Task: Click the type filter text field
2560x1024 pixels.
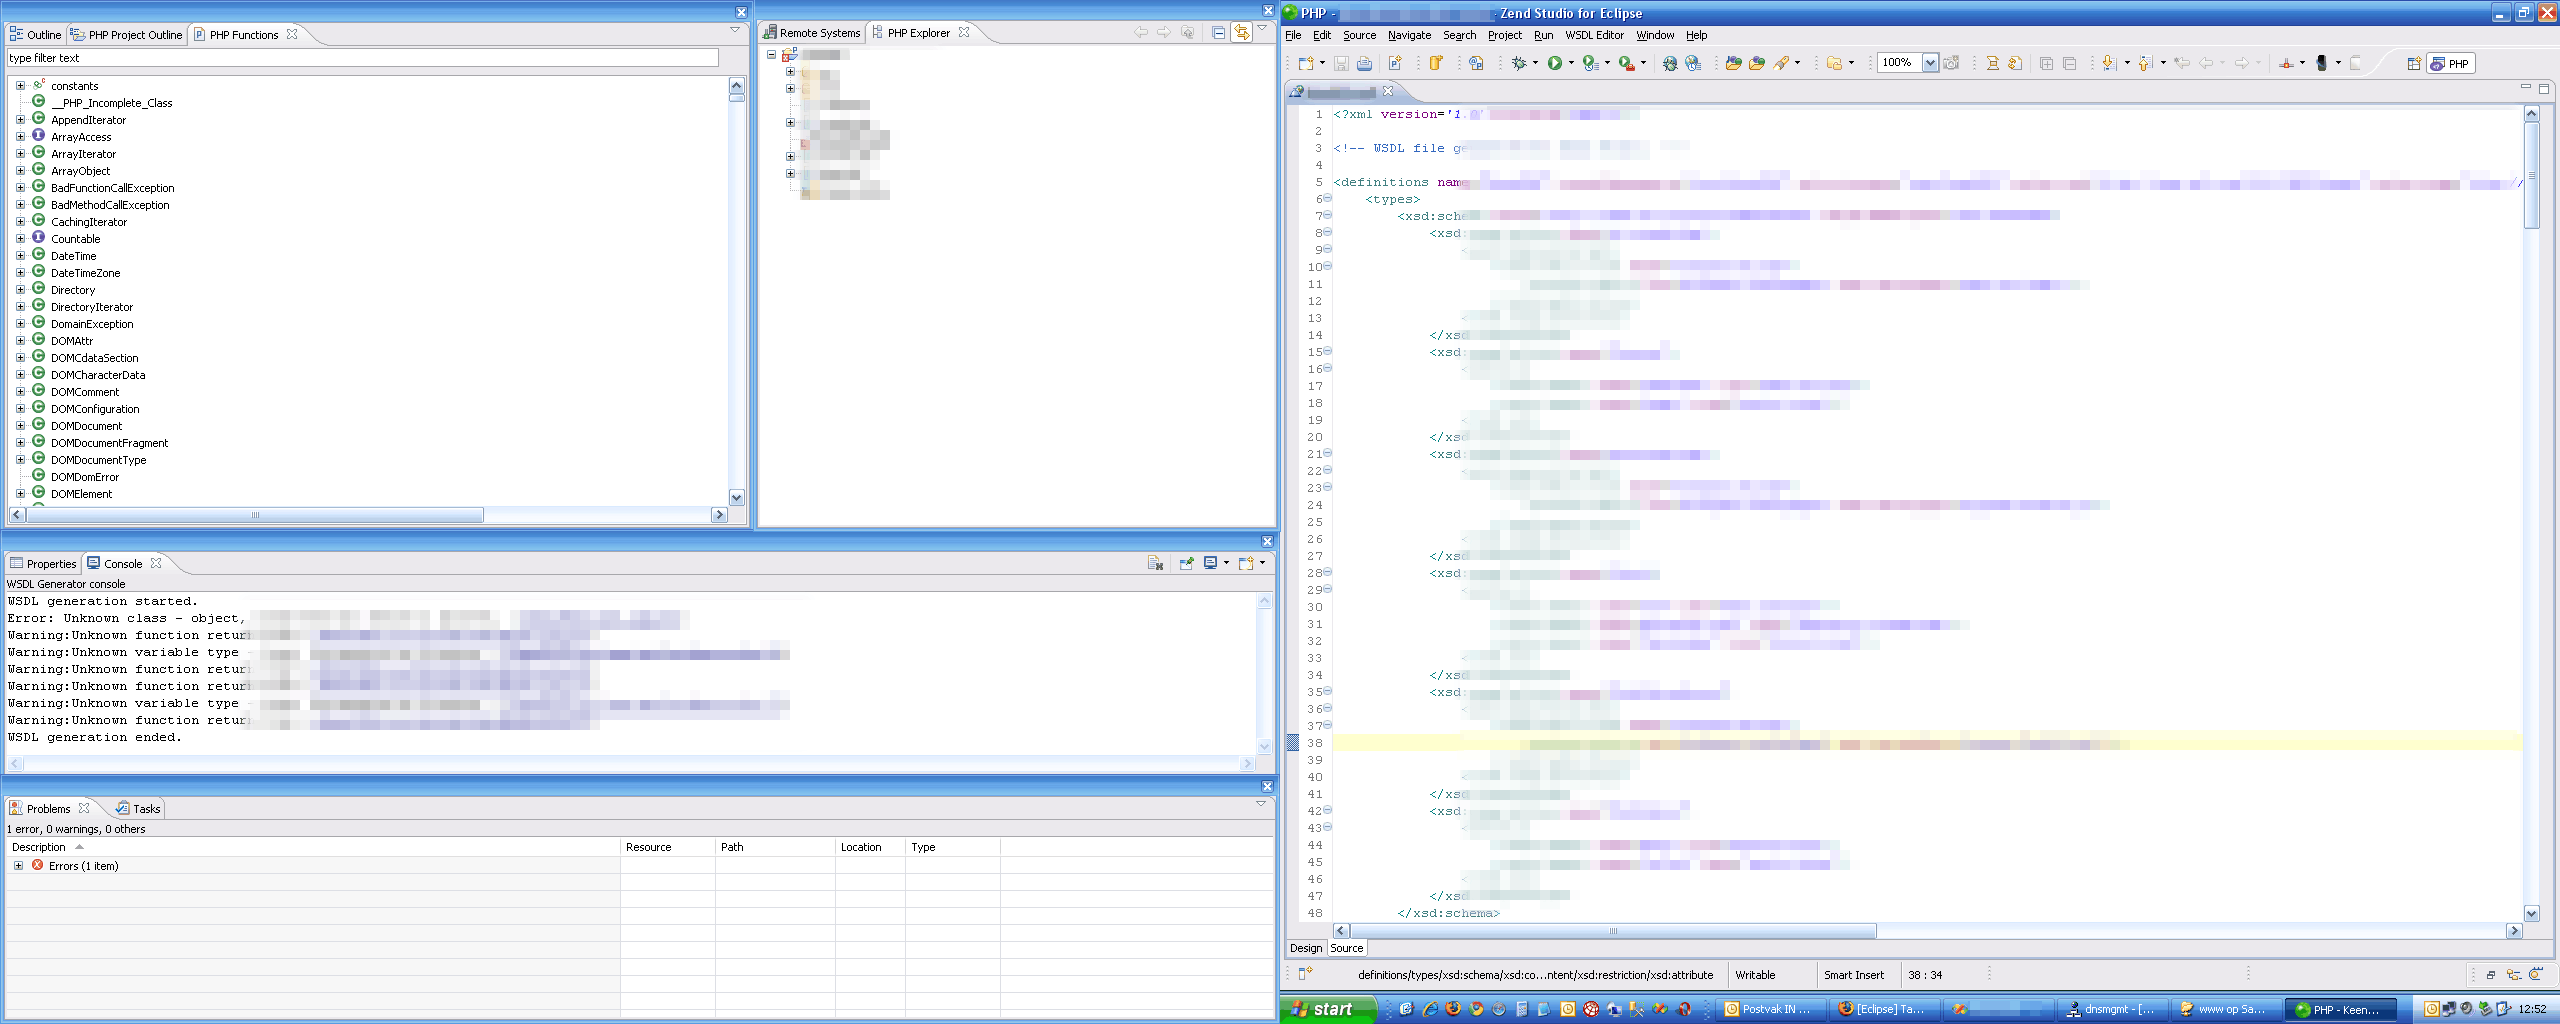Action: click(x=362, y=58)
